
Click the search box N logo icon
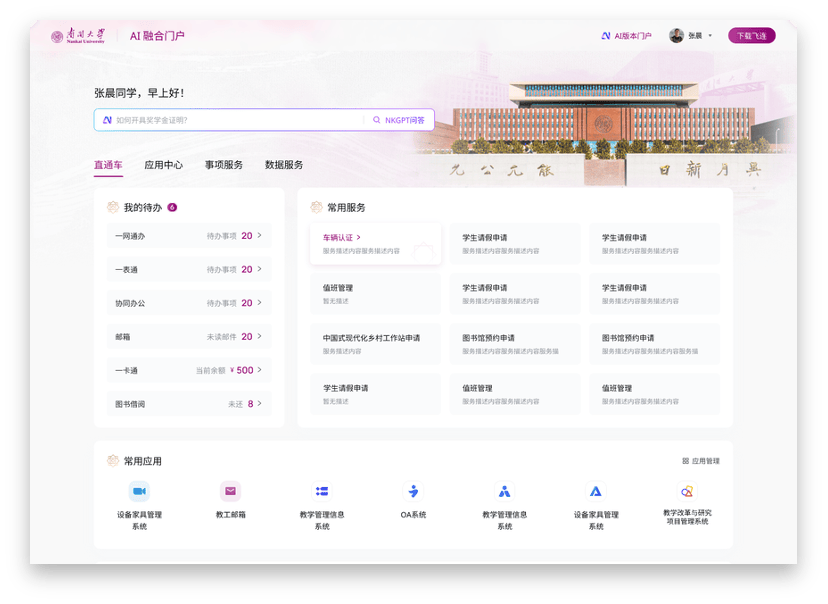(x=107, y=120)
